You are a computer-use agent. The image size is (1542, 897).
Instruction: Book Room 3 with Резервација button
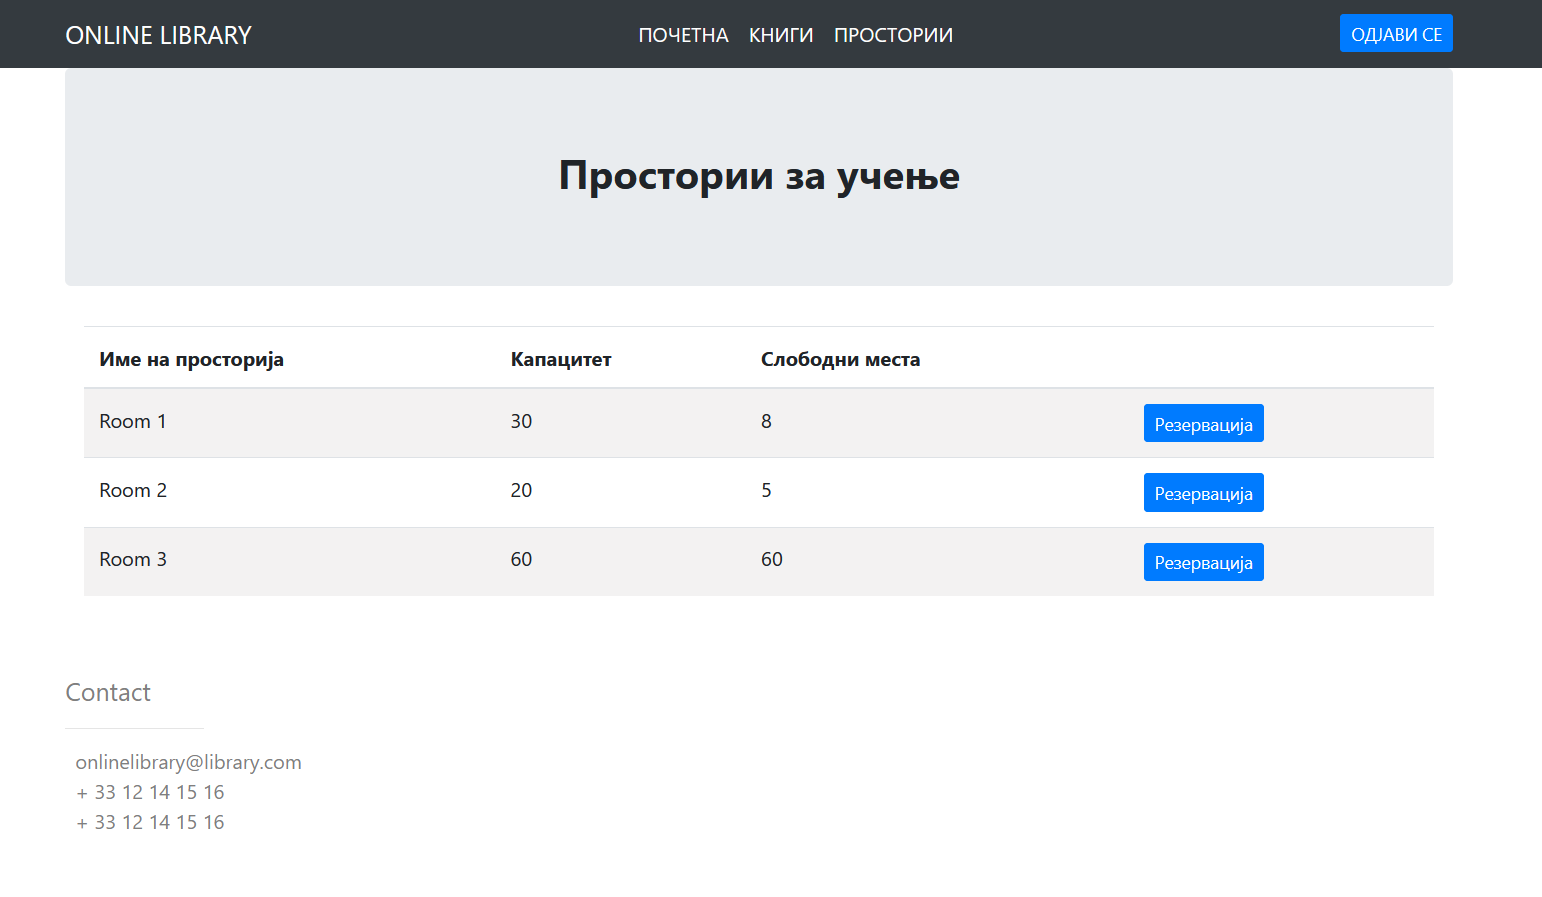[1203, 562]
